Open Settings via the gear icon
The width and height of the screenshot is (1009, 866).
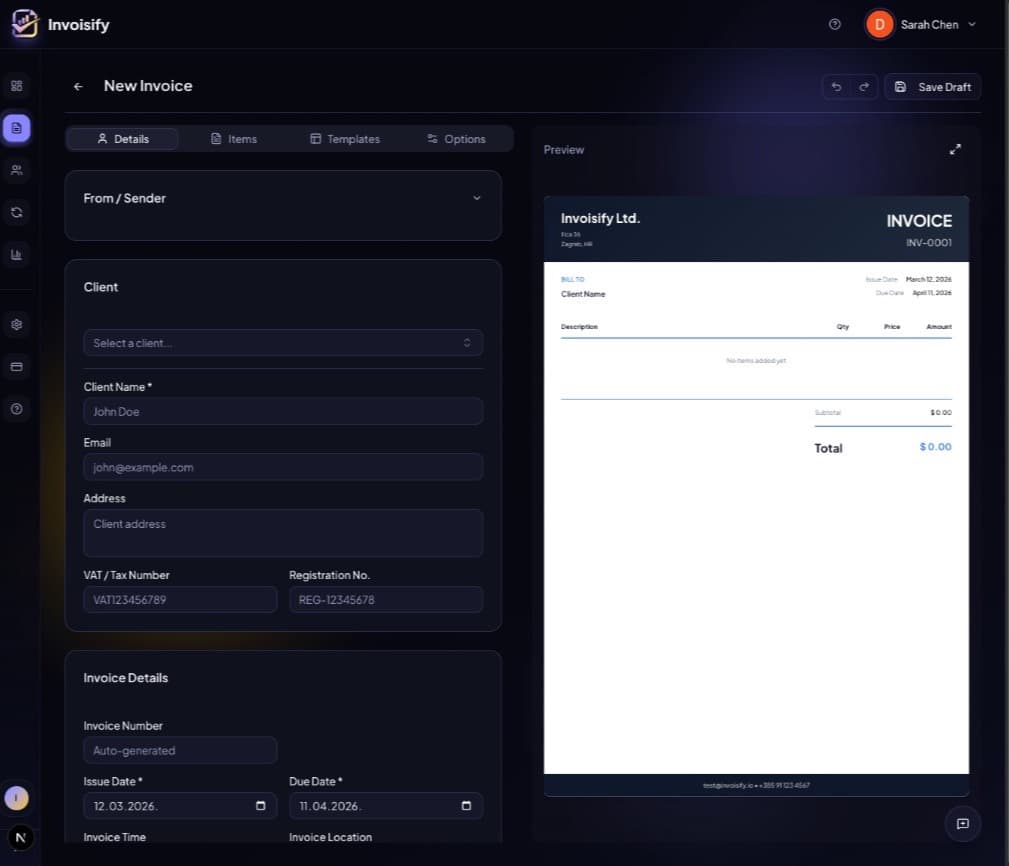click(16, 324)
